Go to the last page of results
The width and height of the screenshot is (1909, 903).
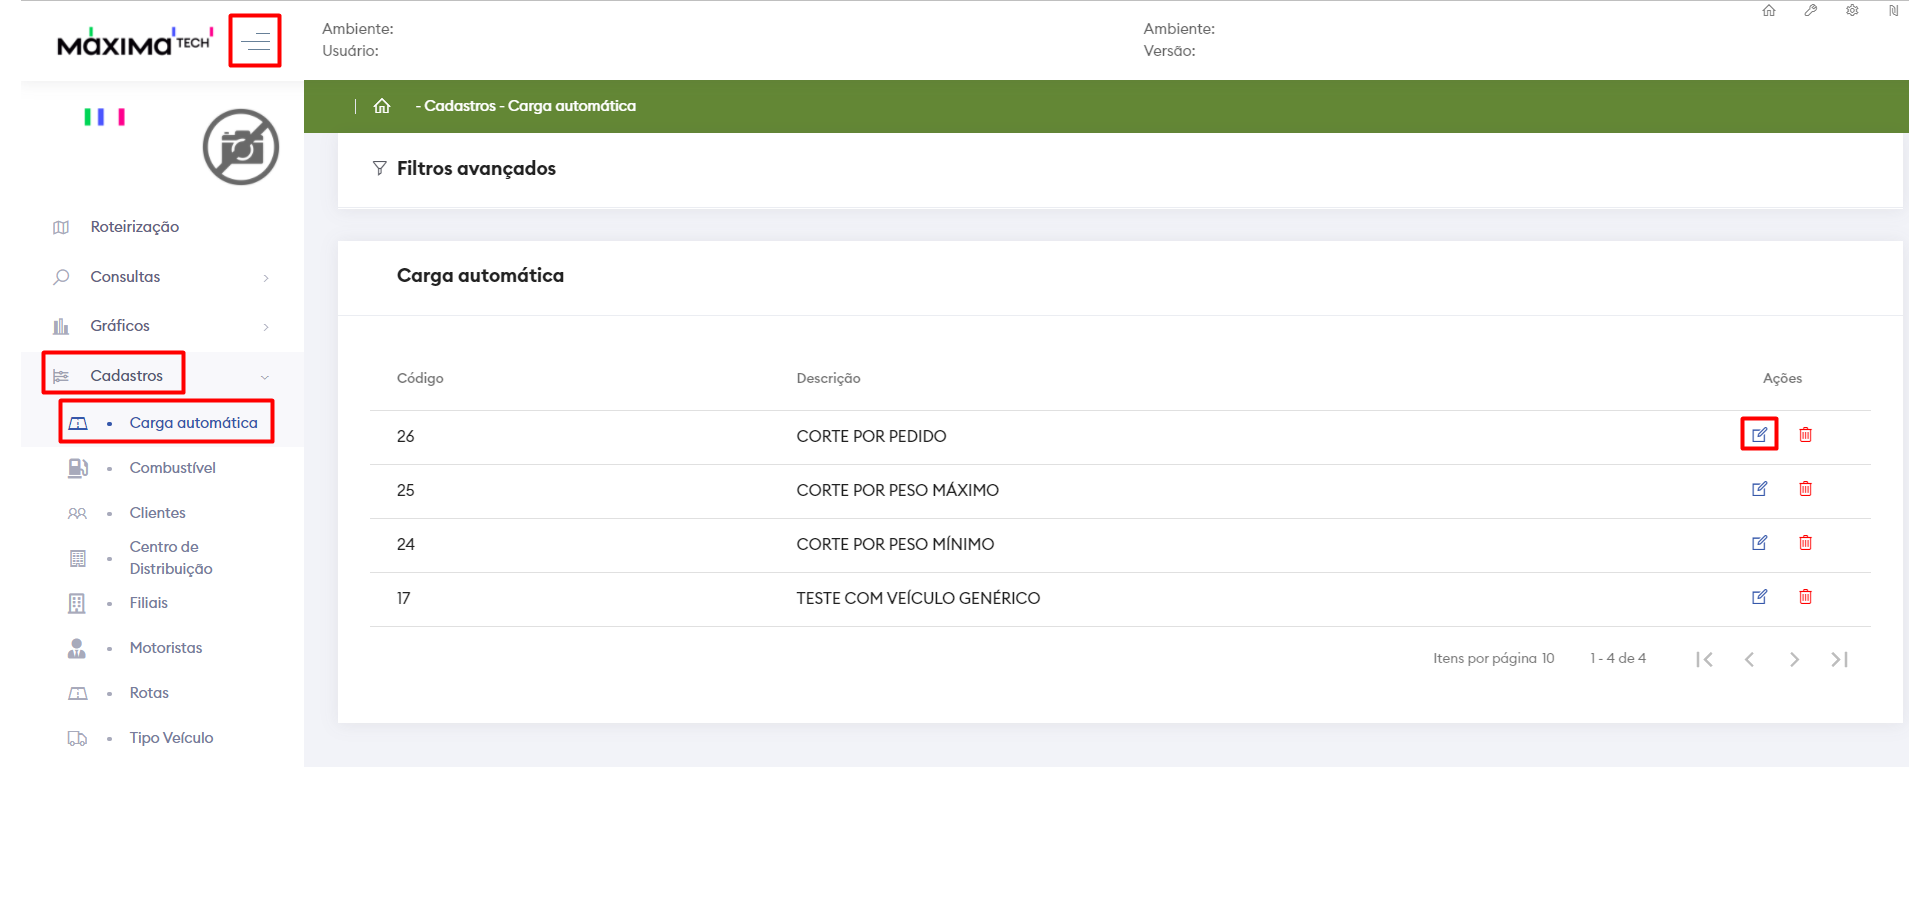click(x=1840, y=659)
